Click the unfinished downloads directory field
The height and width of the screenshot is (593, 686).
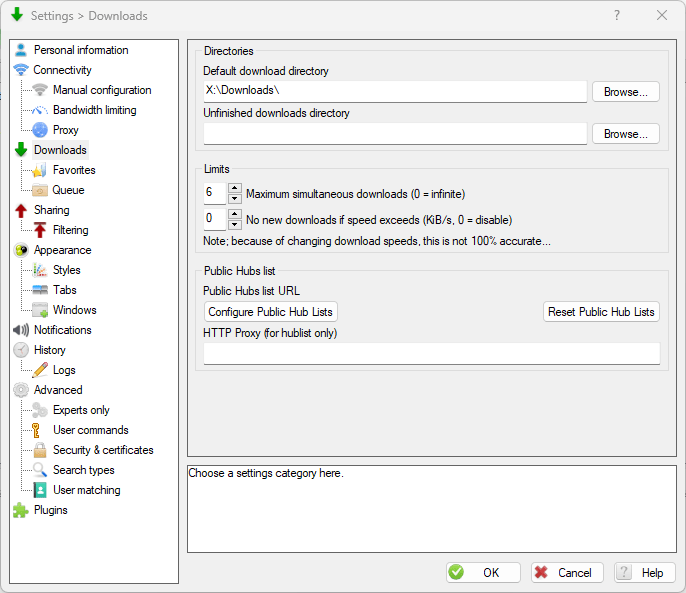395,133
